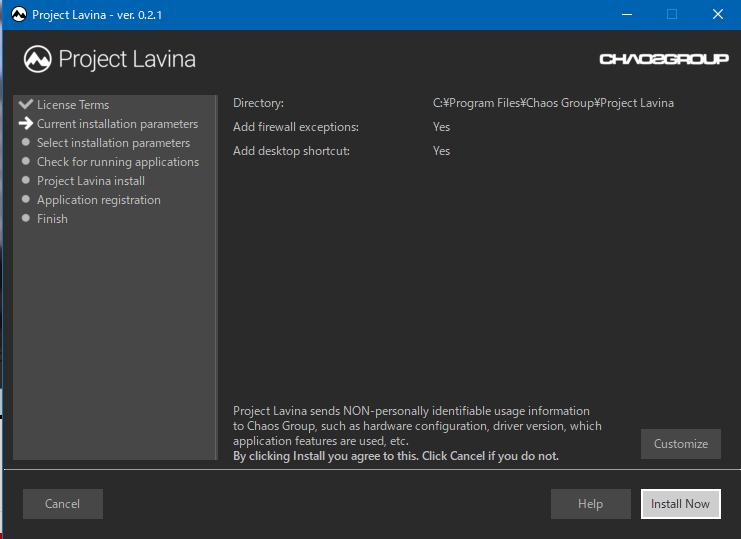
Task: Click the installation directory path value
Action: pos(553,103)
